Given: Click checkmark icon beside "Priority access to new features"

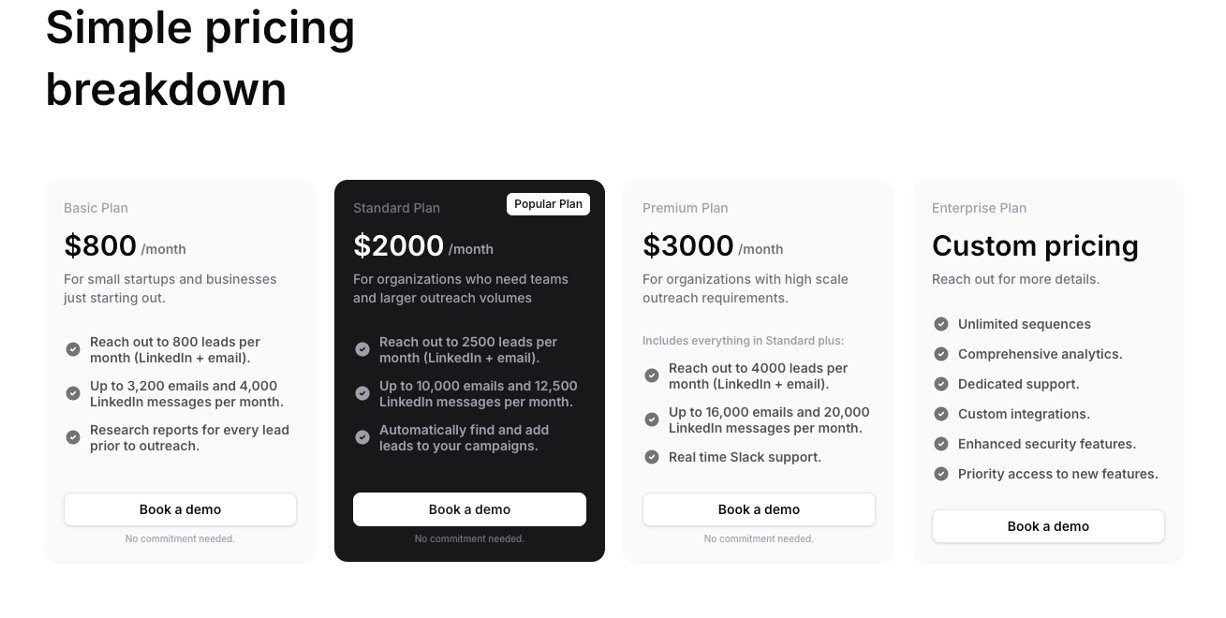Looking at the screenshot, I should coord(941,474).
